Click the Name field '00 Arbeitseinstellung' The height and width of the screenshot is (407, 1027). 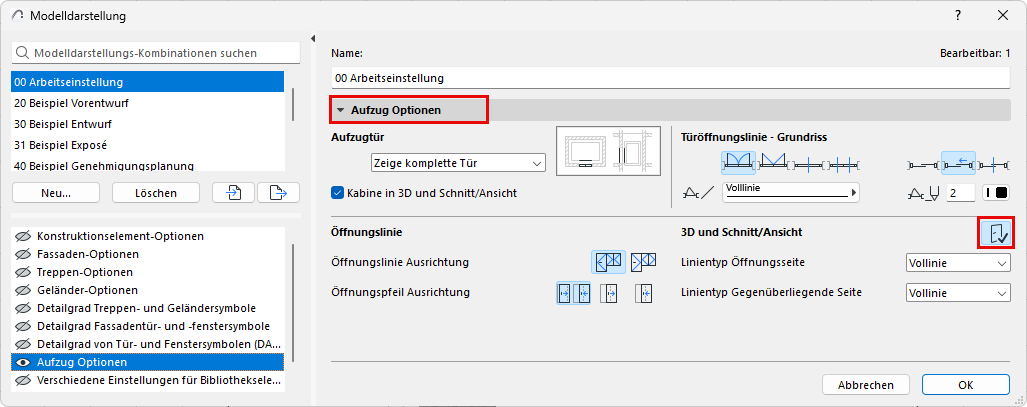tap(671, 78)
